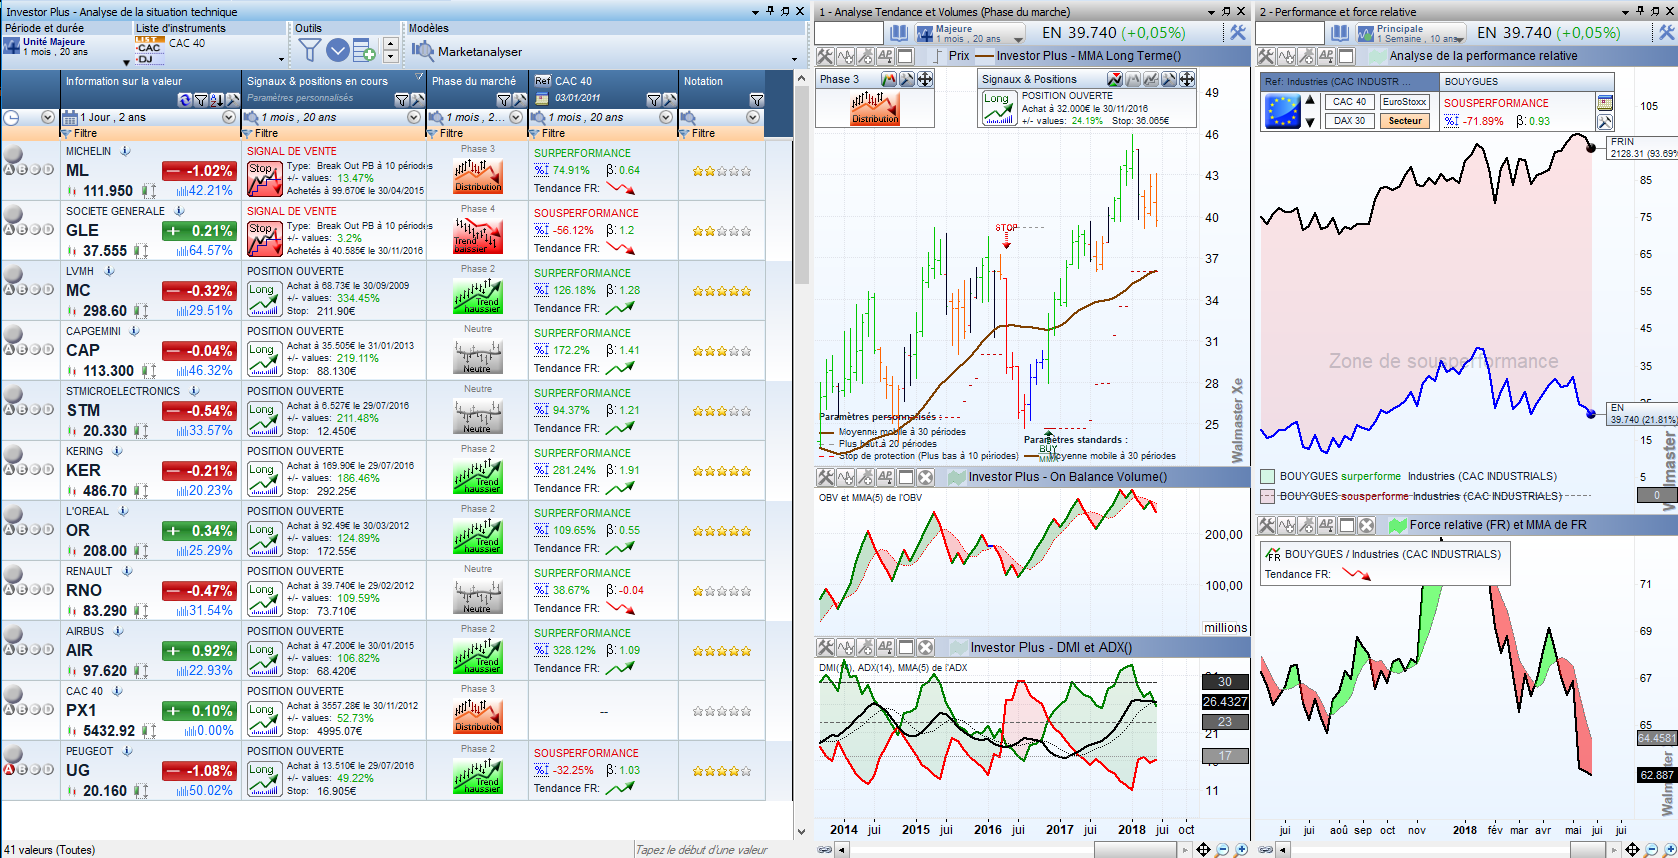This screenshot has width=1678, height=858.
Task: Select EuroStoxx reference button
Action: [x=1405, y=102]
